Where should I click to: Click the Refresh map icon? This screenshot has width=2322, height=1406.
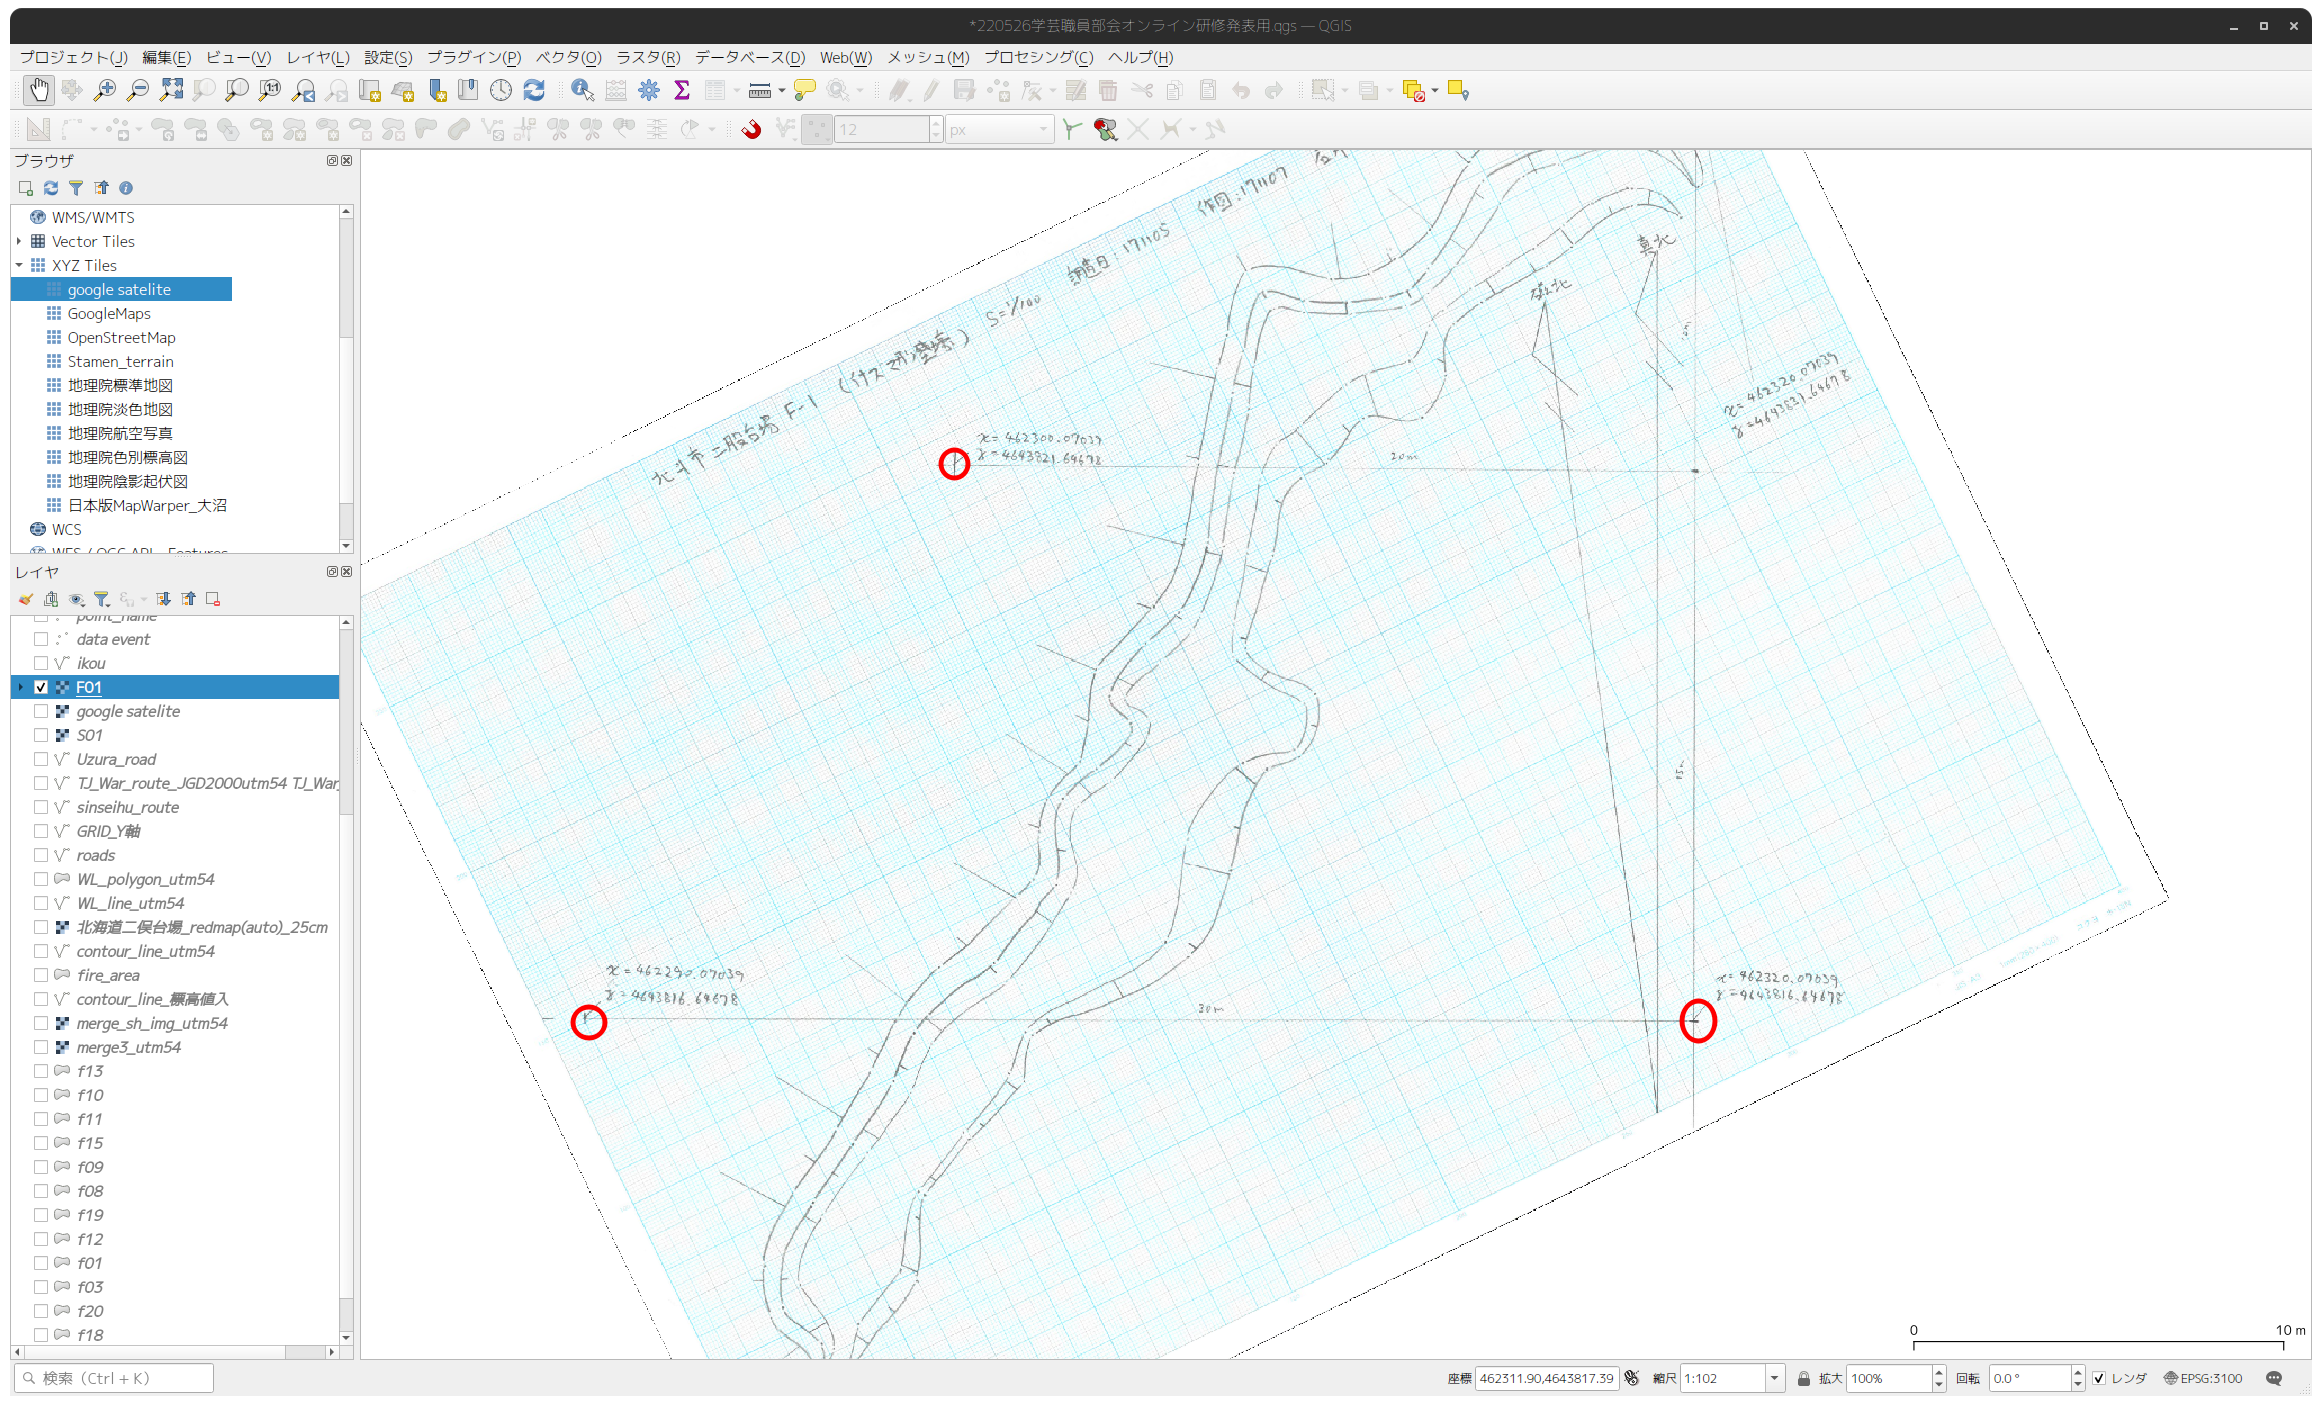coord(534,91)
